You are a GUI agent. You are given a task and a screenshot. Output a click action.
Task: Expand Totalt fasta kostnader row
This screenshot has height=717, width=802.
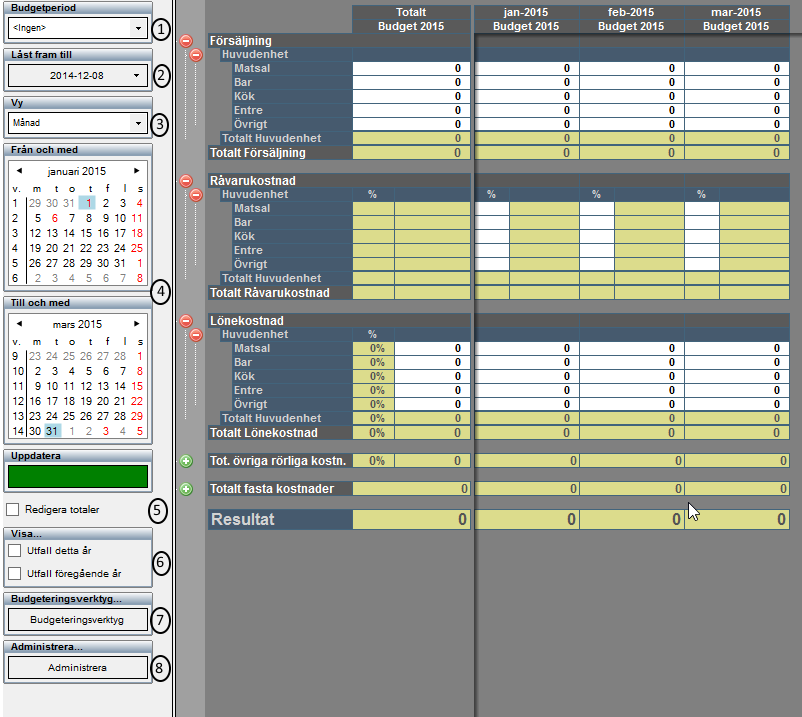coord(186,489)
